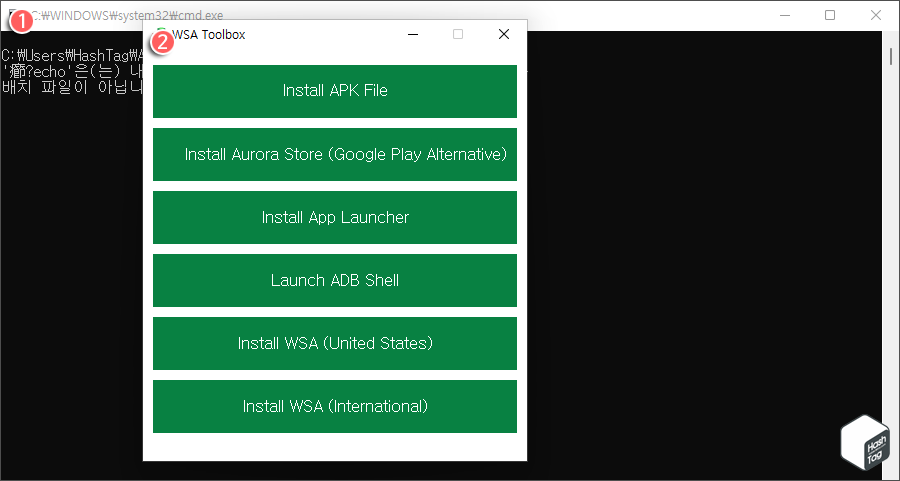Click the cmd.exe vertical scrollbar thumb
This screenshot has width=900, height=481.
click(x=891, y=57)
